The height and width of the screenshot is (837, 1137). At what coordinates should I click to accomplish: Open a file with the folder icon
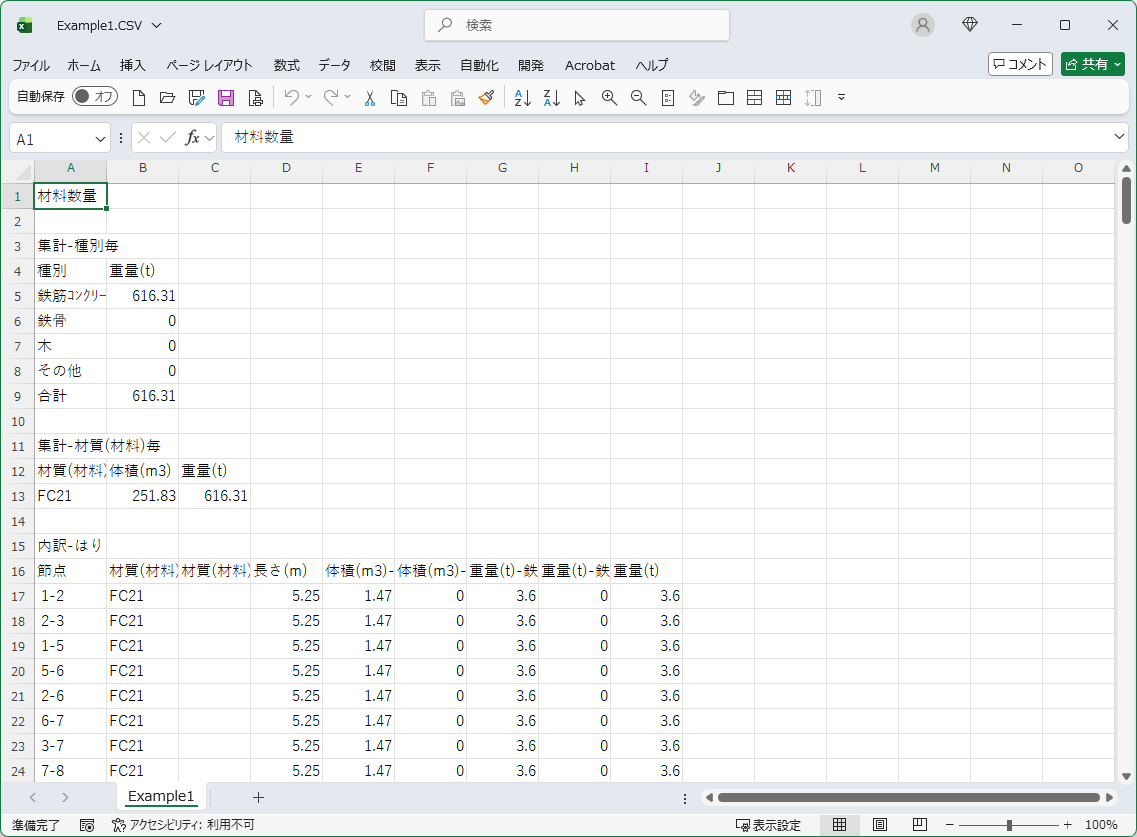pos(168,97)
